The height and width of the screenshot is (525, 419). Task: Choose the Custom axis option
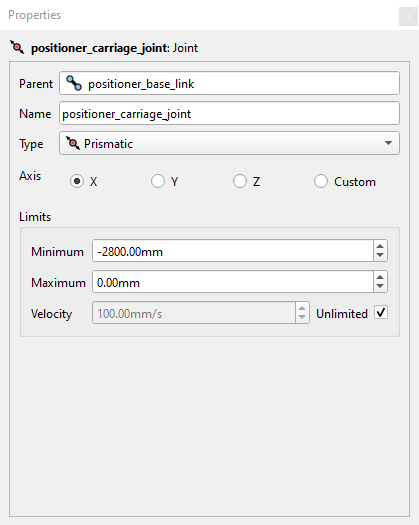tap(321, 181)
